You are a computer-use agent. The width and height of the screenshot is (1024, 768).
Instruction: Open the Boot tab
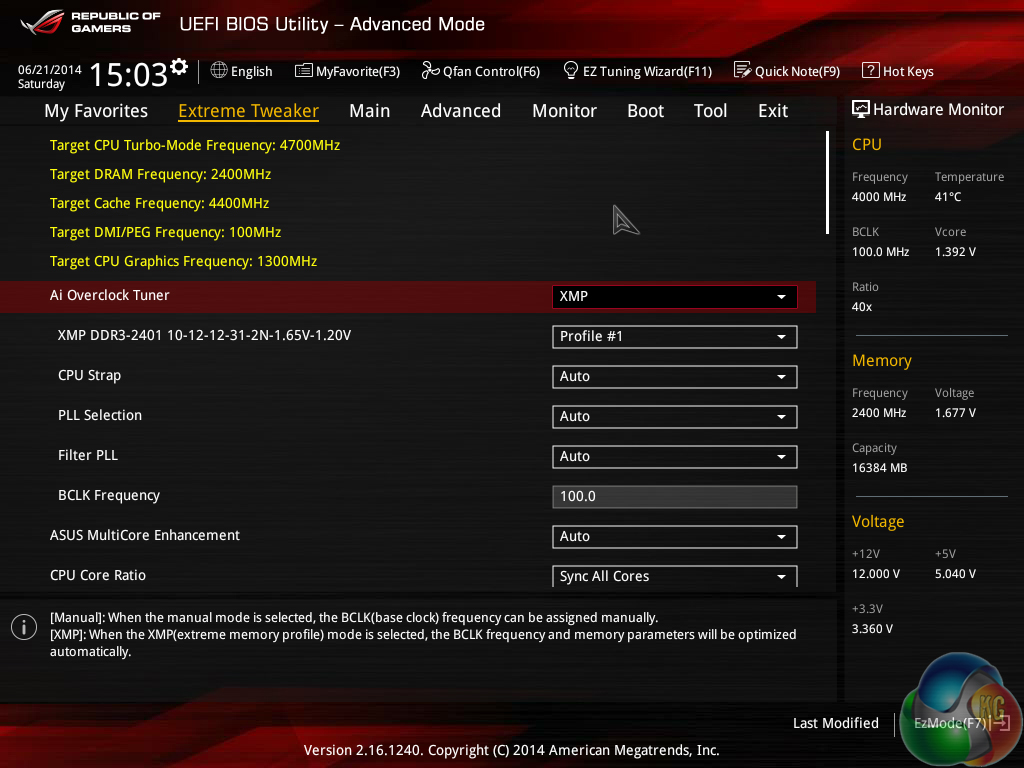tap(645, 111)
